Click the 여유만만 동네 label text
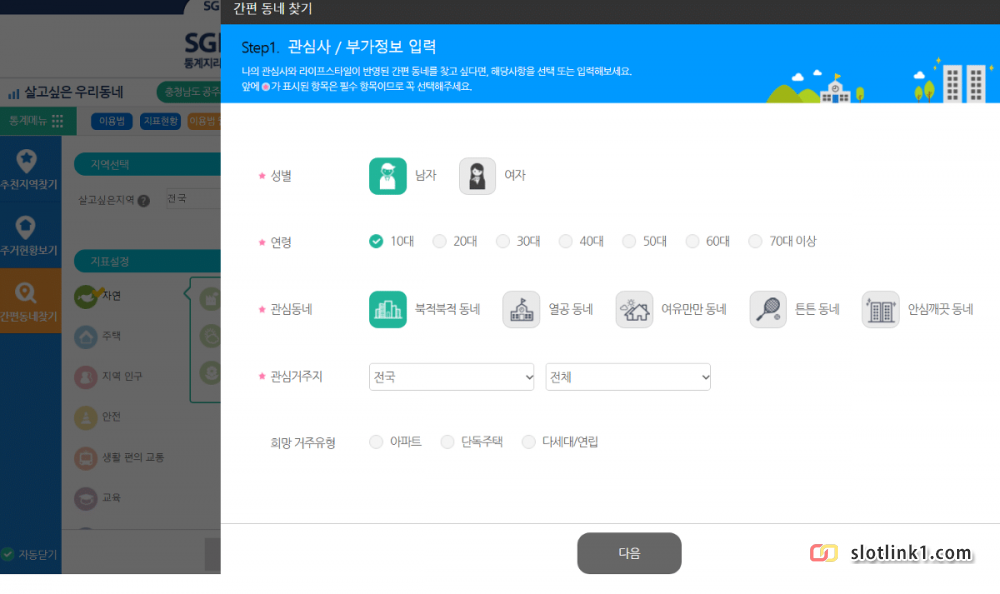 [694, 309]
